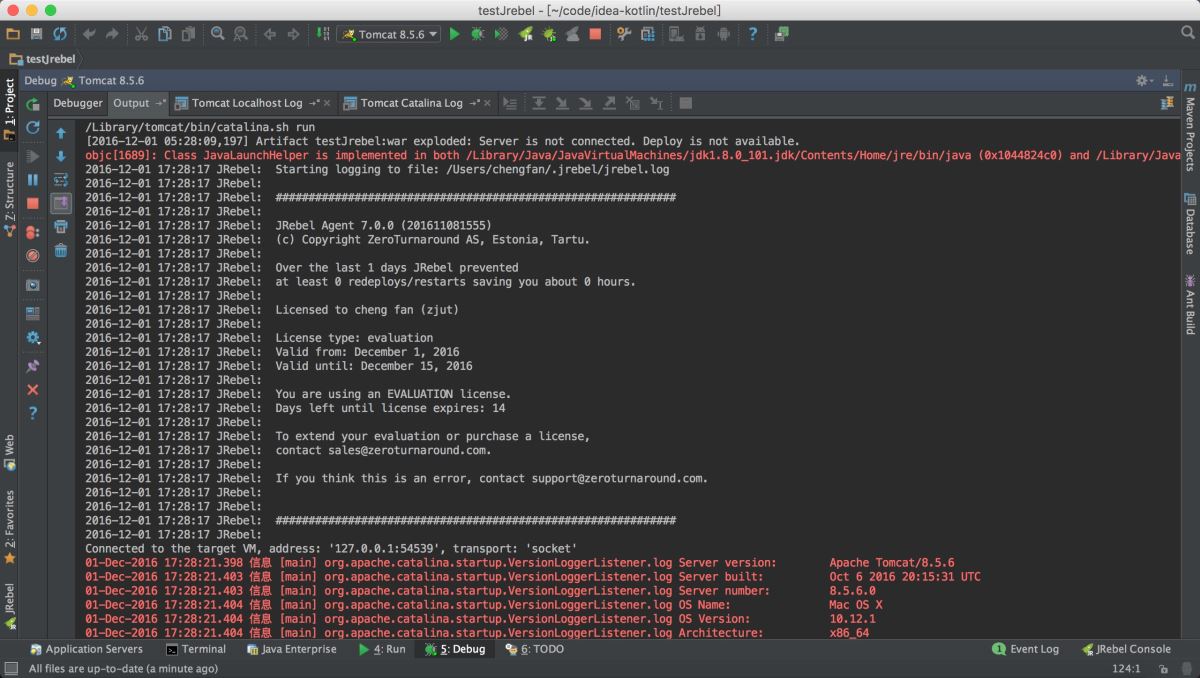1200x678 pixels.
Task: Open Help with the question mark in top toolbar
Action: point(752,34)
